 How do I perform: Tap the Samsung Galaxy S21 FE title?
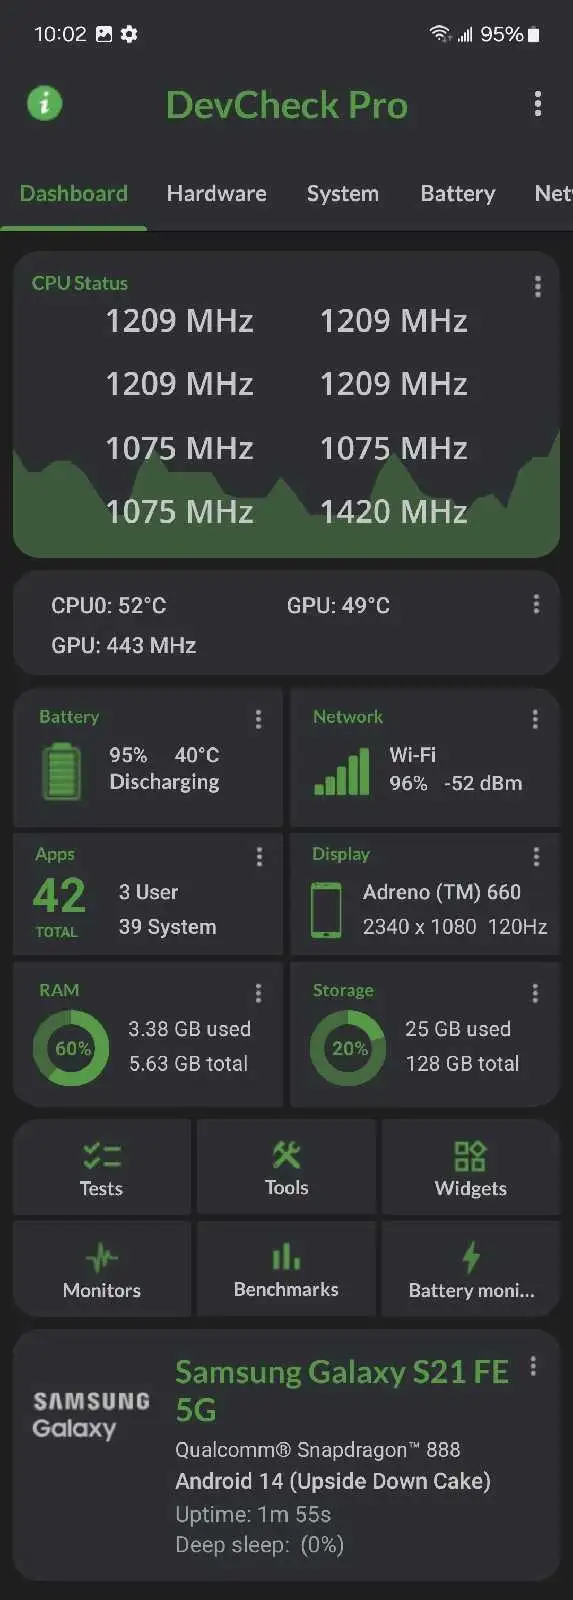coord(342,1390)
